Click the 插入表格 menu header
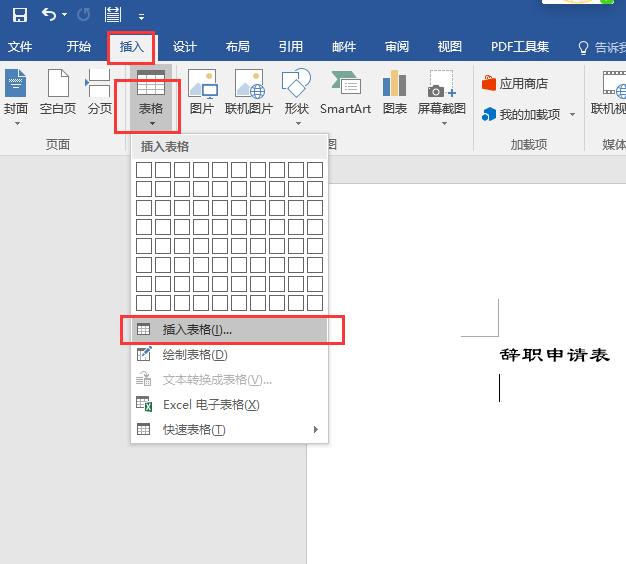 coord(164,147)
